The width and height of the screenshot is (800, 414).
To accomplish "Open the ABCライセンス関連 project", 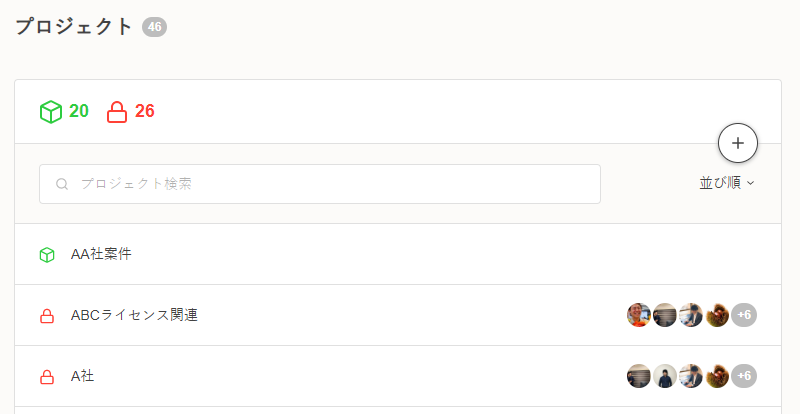I will (x=134, y=315).
